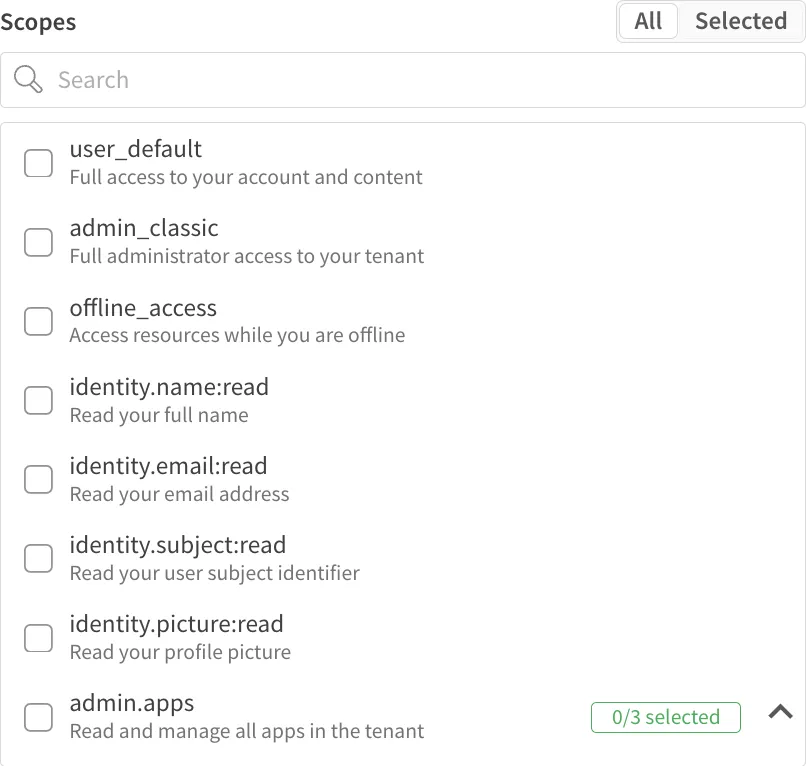Tick the offline_access checkbox
This screenshot has height=766, width=806.
tap(38, 321)
